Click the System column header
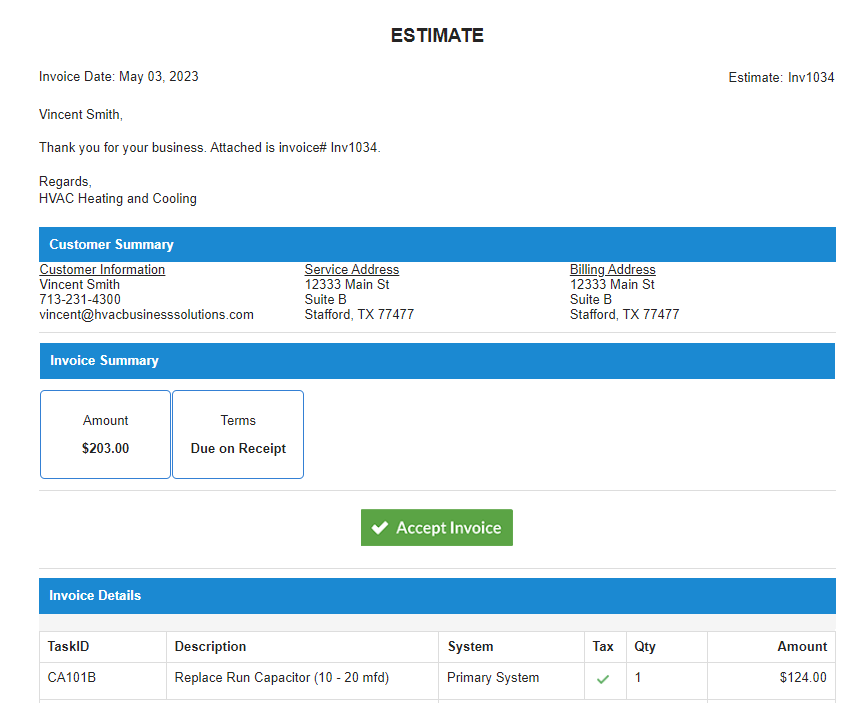850x703 pixels. 470,646
